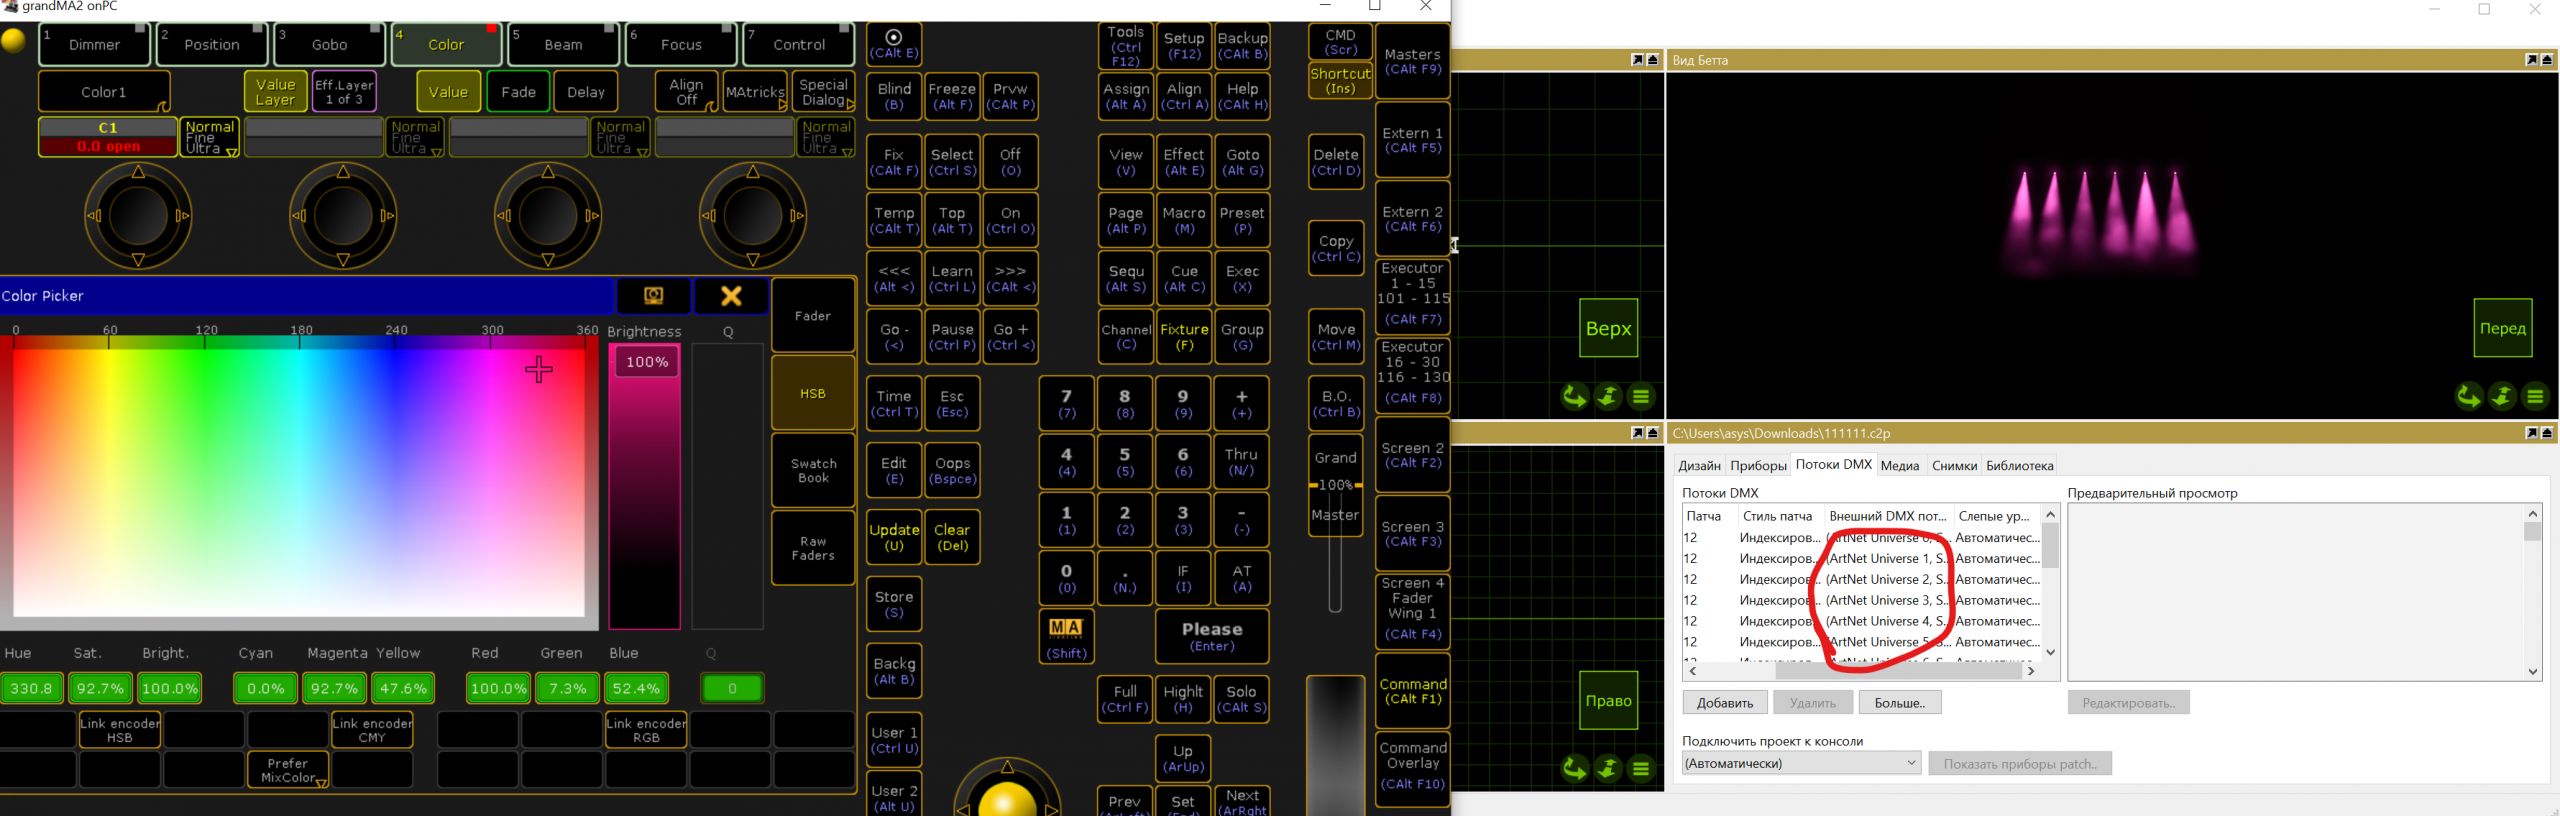Open the Библиотека tab
Image resolution: width=2560 pixels, height=816 pixels.
2019,465
